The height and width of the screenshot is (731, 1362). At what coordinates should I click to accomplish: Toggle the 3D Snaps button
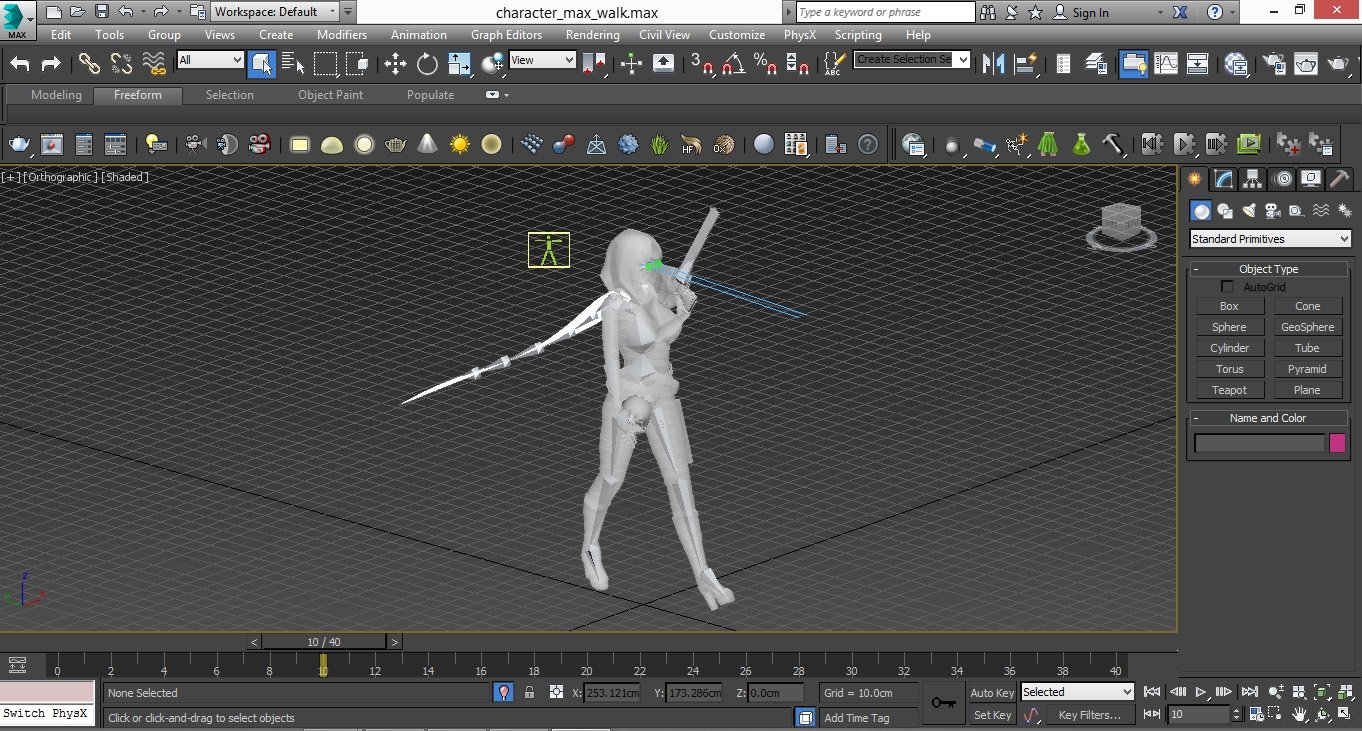point(702,64)
